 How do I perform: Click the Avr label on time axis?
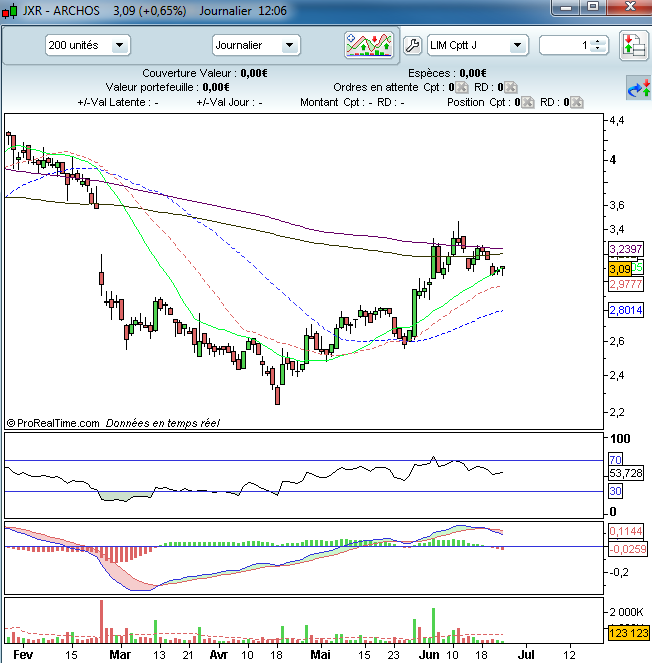[219, 655]
